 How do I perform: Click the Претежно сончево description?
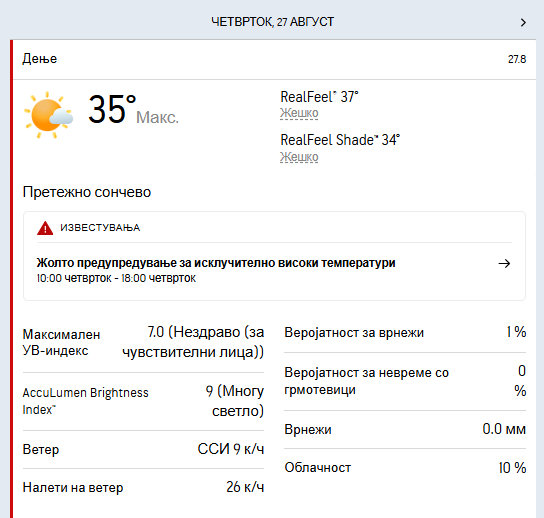[87, 192]
